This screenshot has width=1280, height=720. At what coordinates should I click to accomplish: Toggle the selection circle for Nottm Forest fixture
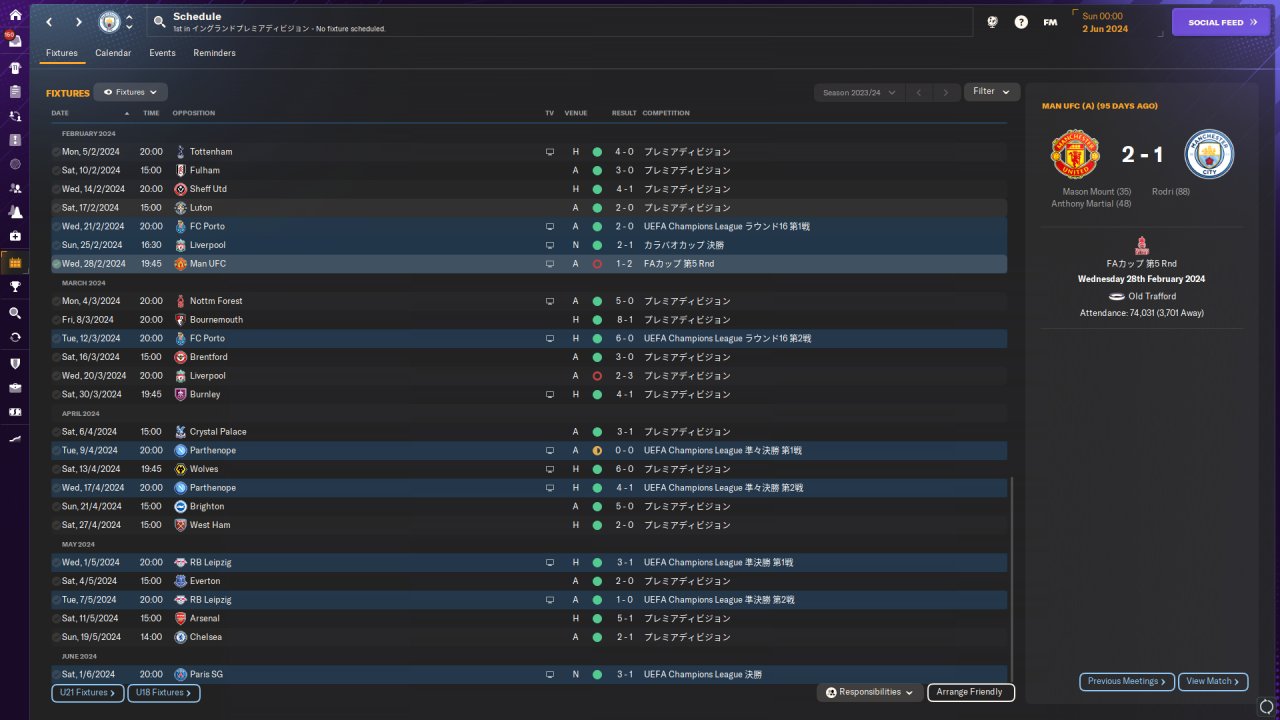tap(57, 301)
